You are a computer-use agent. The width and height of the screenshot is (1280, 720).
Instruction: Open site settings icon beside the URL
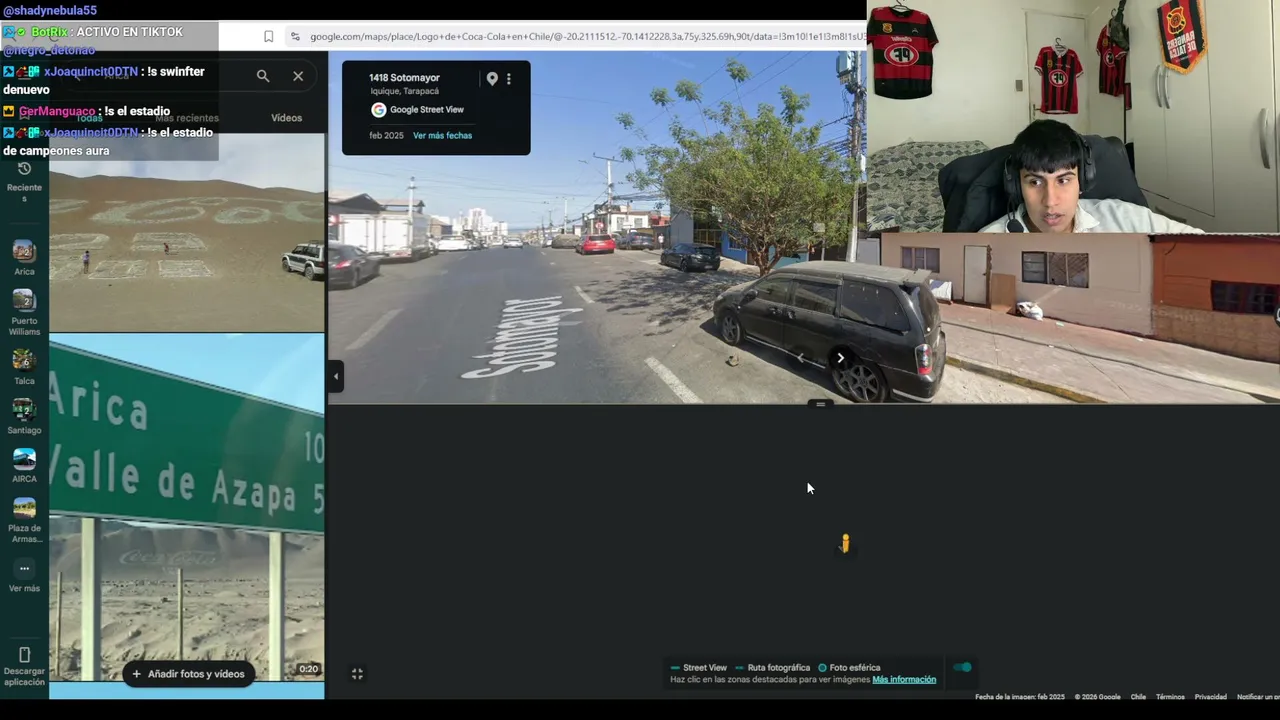click(x=295, y=37)
